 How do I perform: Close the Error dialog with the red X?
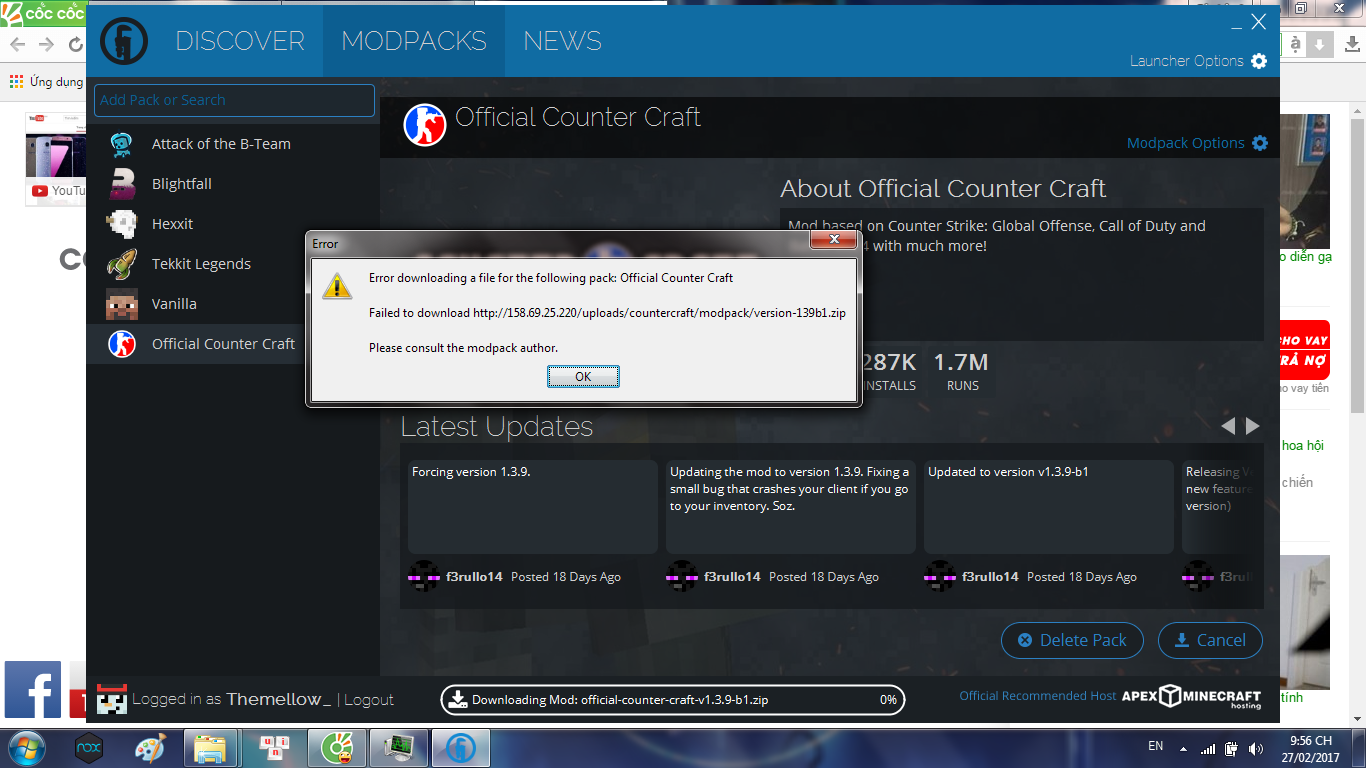point(832,240)
